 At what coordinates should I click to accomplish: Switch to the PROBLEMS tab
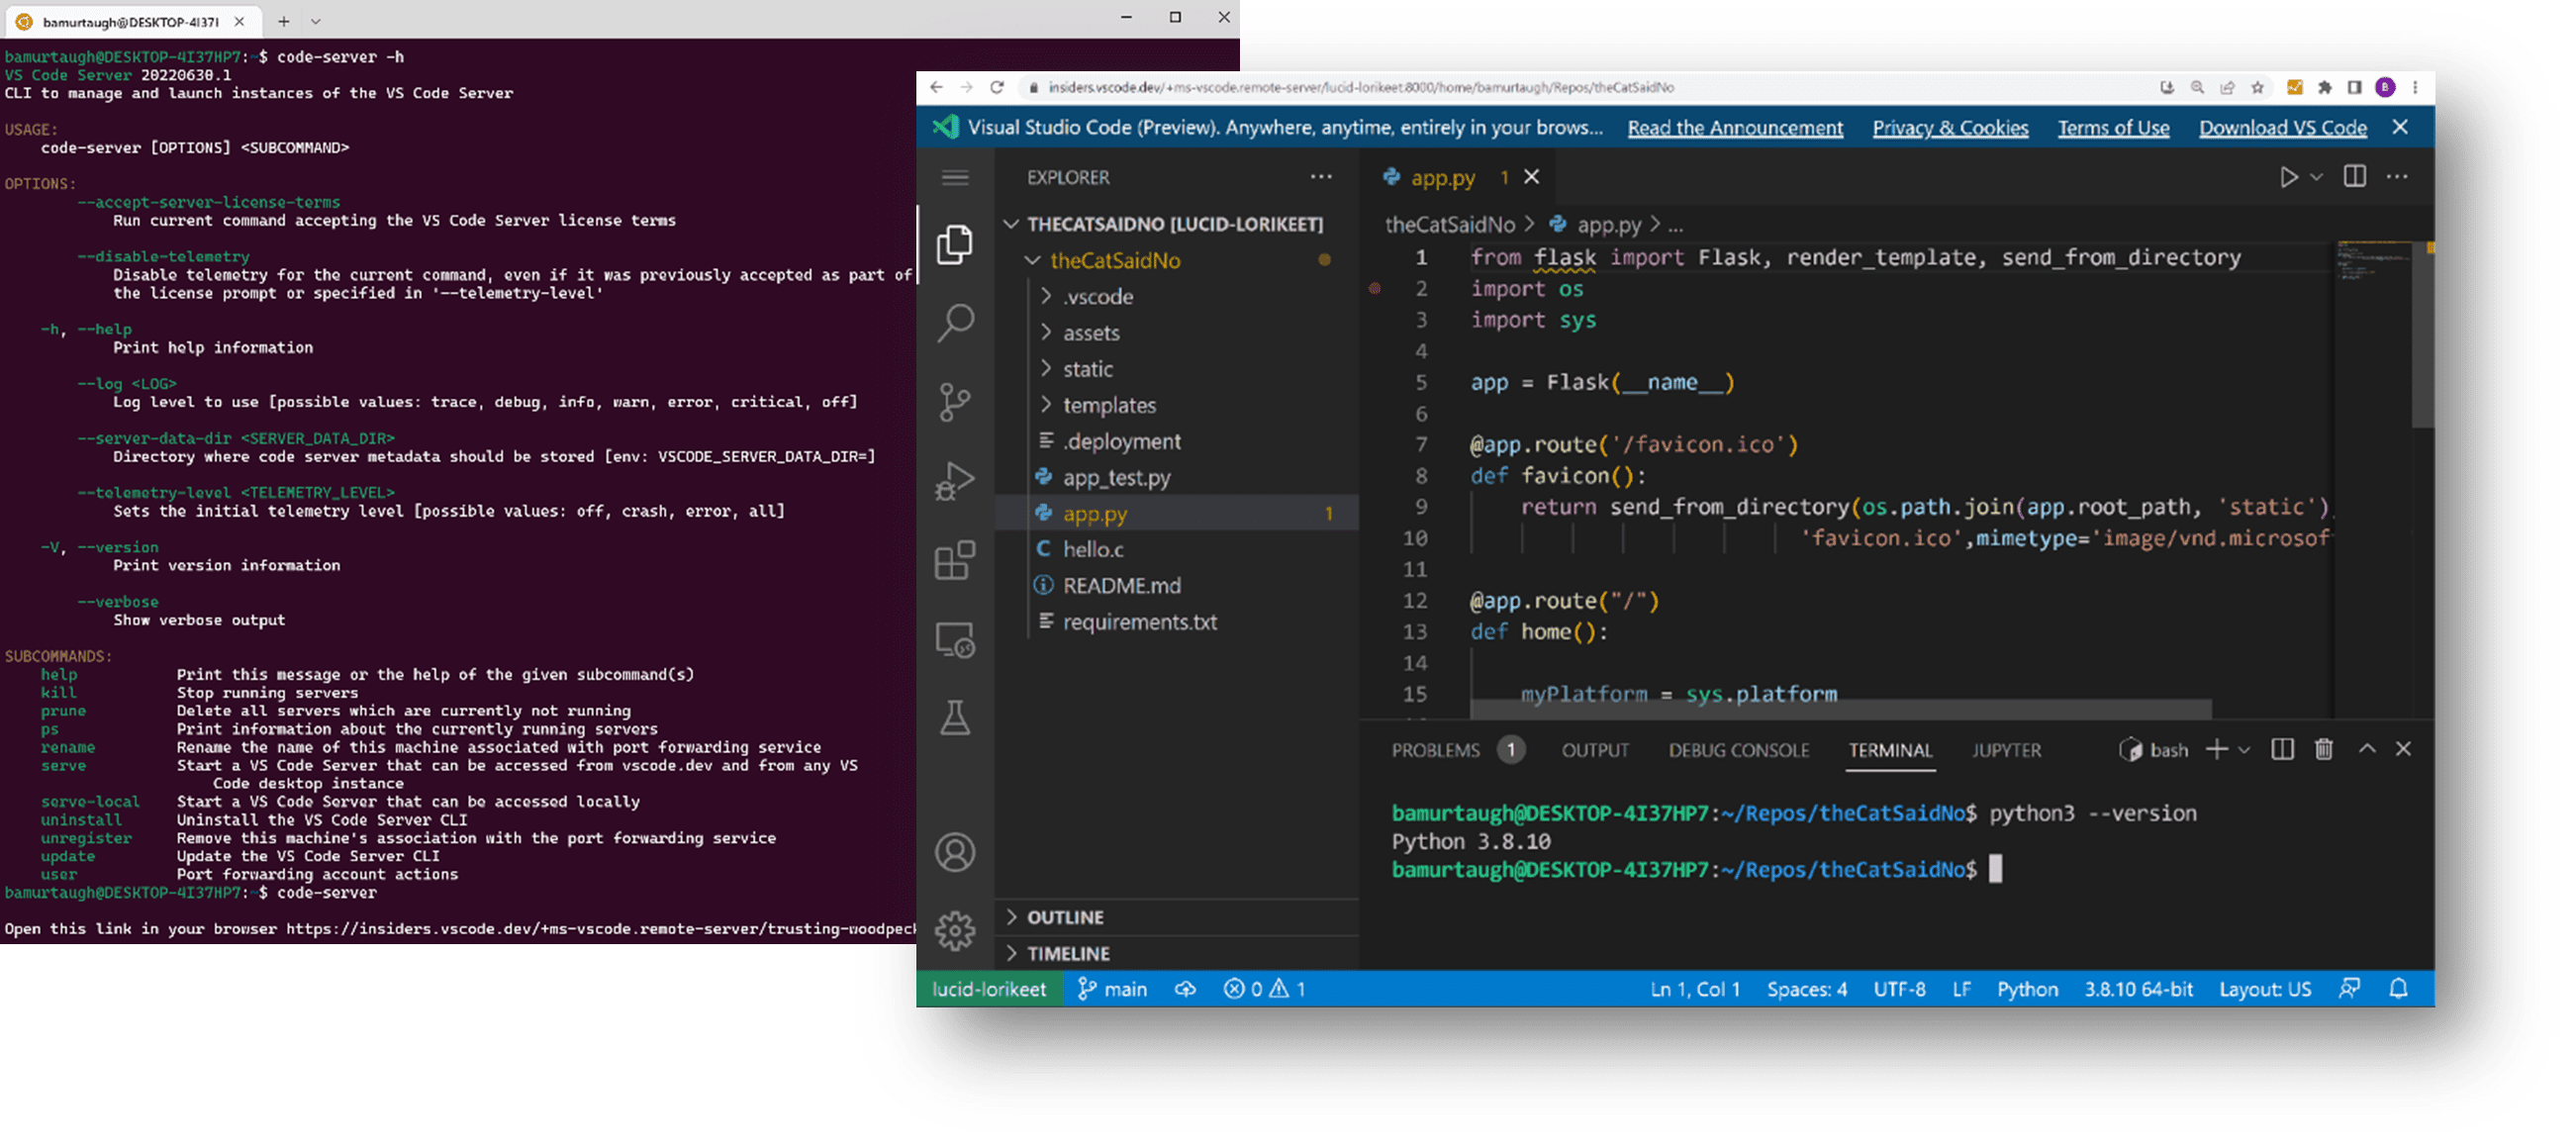pyautogui.click(x=1435, y=750)
